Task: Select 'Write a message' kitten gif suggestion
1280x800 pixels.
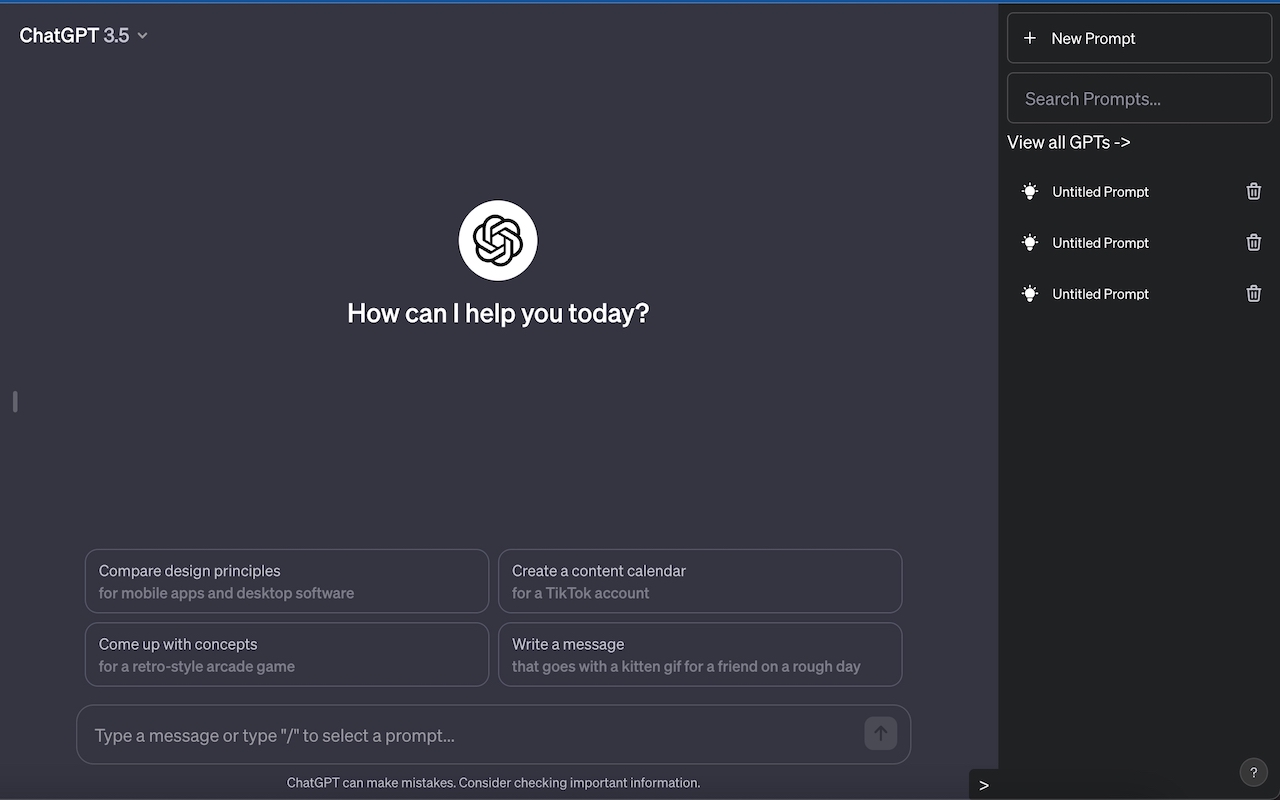Action: click(700, 655)
